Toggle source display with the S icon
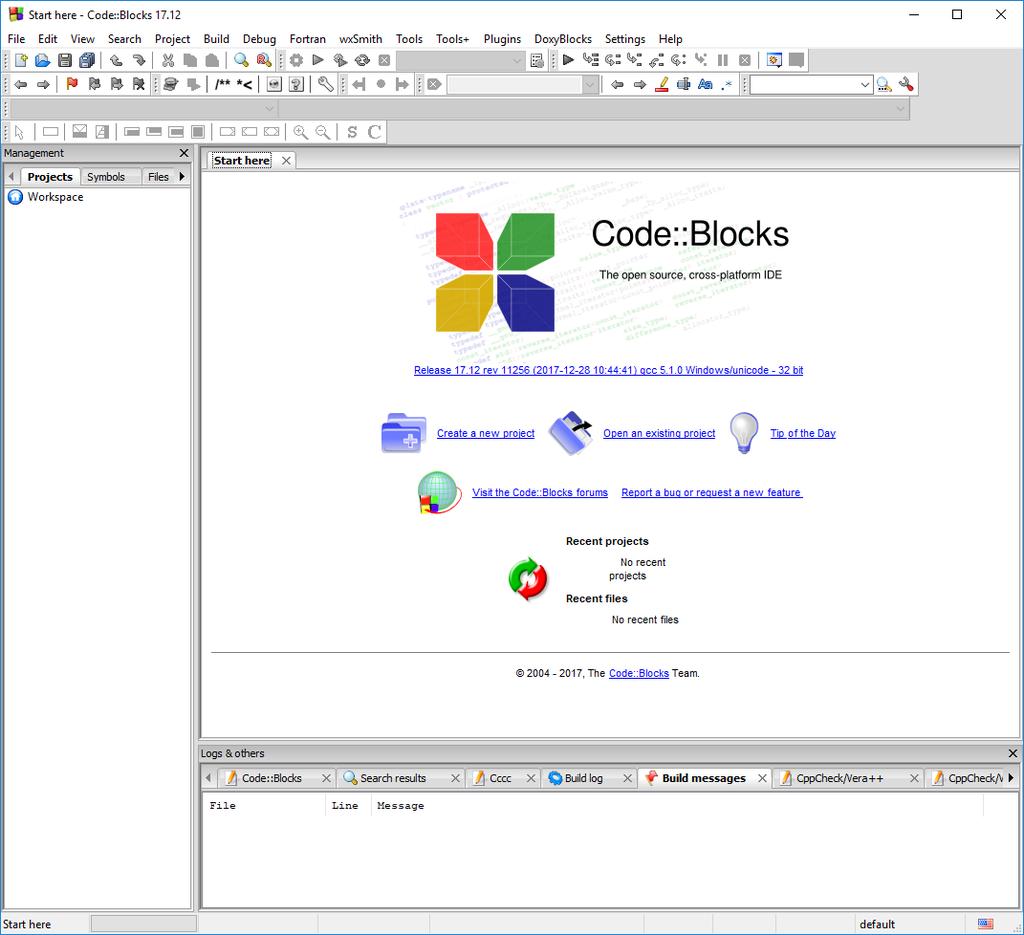The image size is (1024, 935). click(352, 132)
